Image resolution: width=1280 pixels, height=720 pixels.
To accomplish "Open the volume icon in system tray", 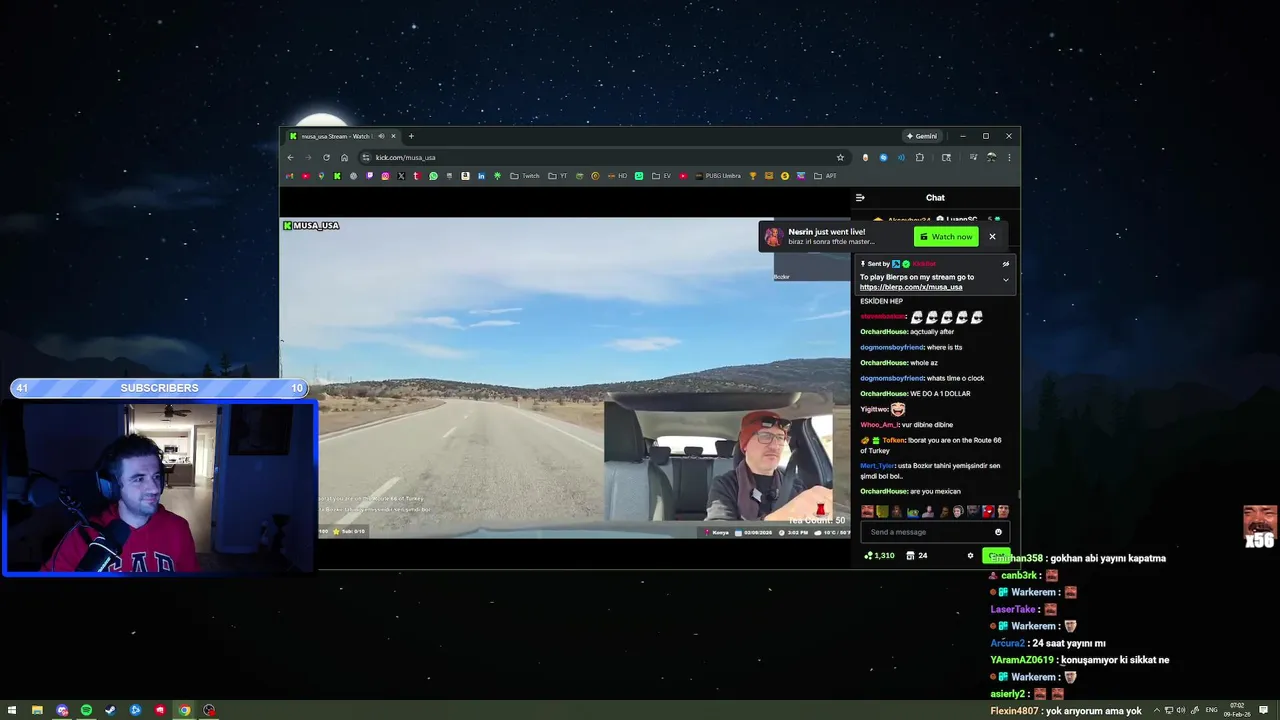I will [1181, 710].
